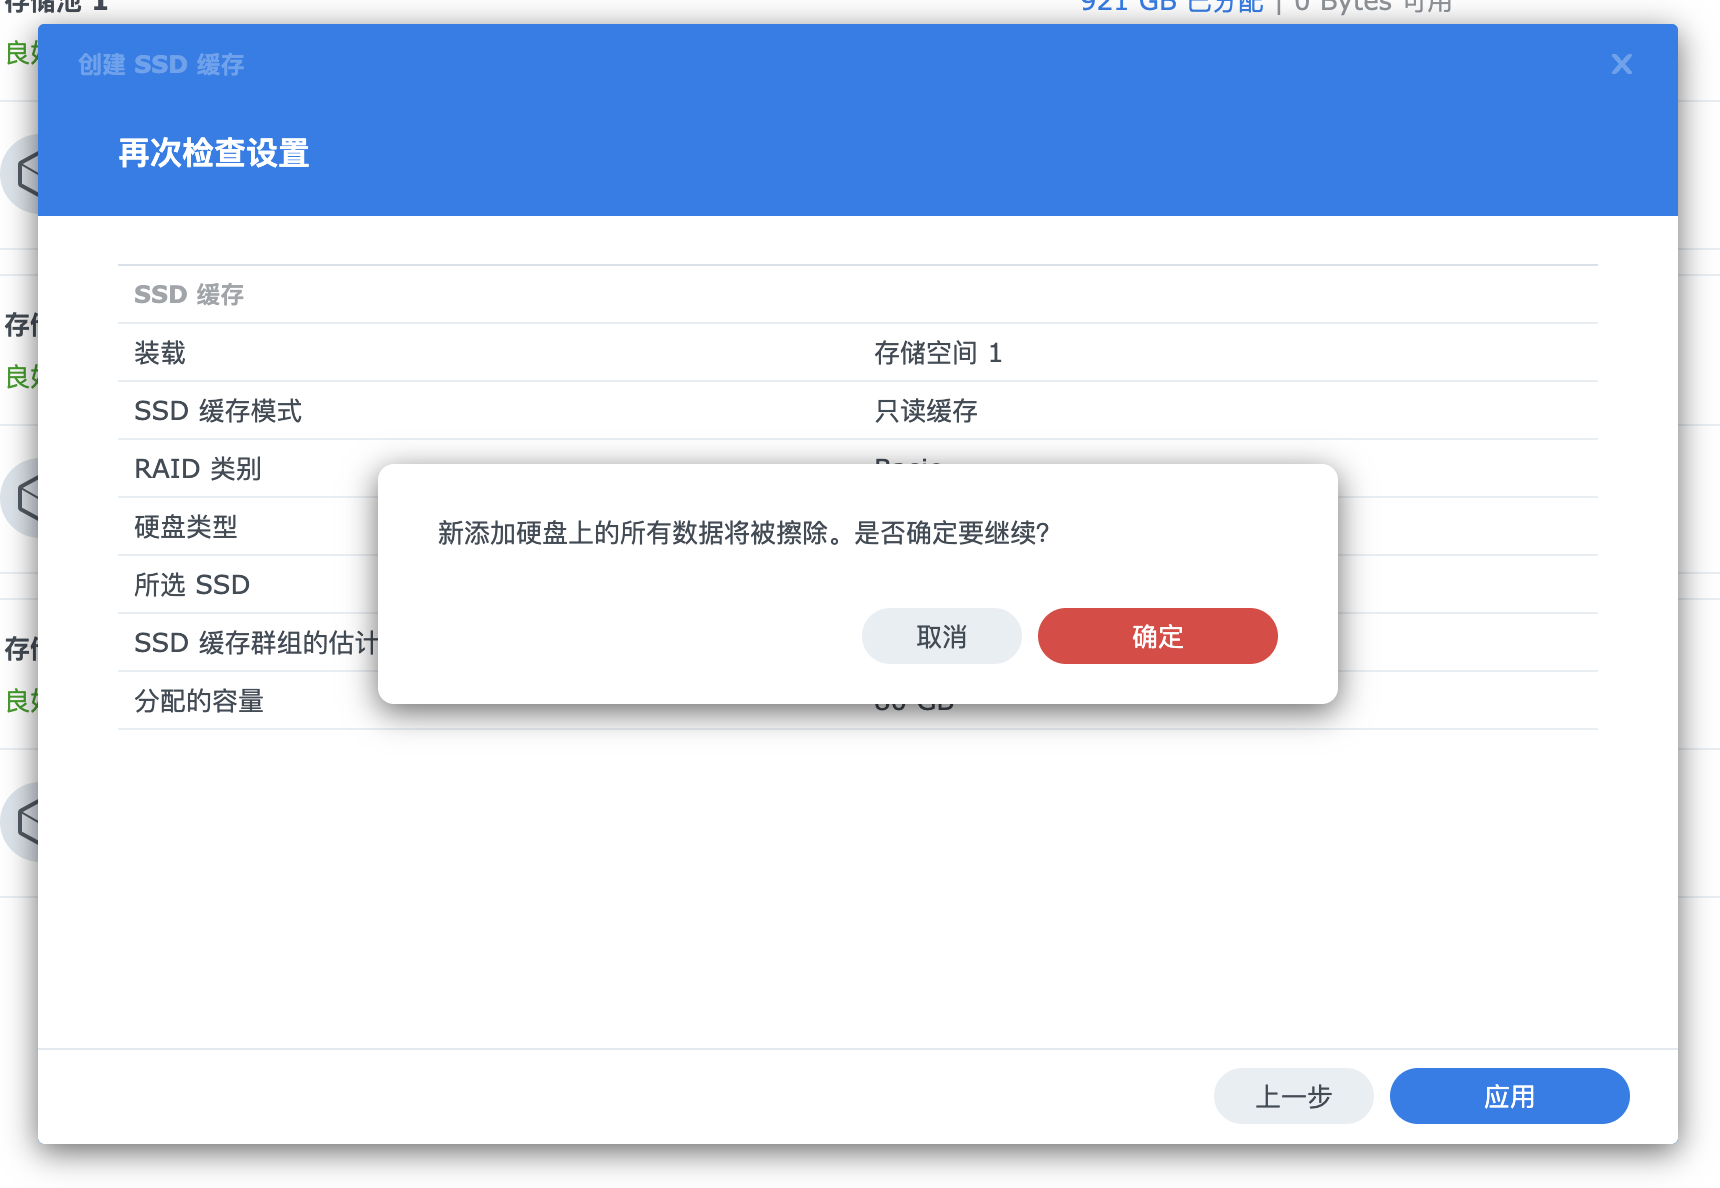Select the 所选 SSD row label
This screenshot has width=1720, height=1188.
click(x=192, y=585)
